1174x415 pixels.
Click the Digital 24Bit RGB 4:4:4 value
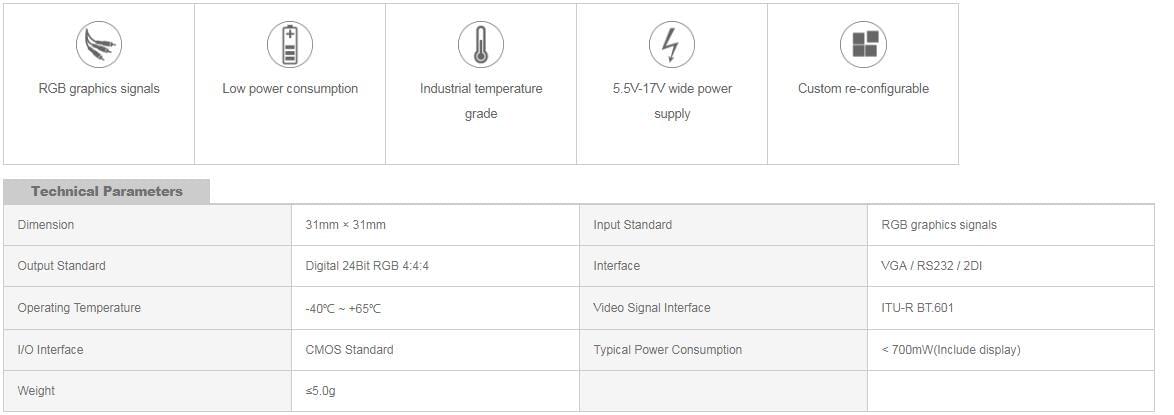(367, 266)
